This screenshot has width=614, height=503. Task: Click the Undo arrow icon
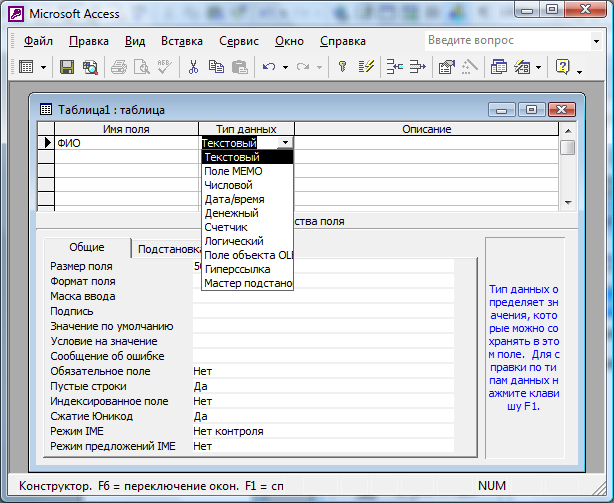269,67
